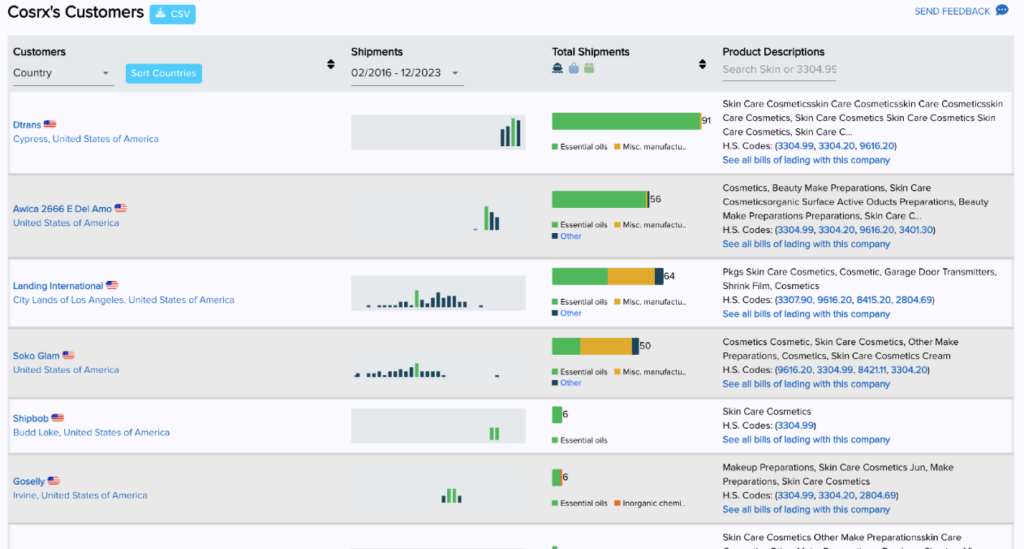Click Budd Lake, United States of America location
1024x549 pixels.
[x=91, y=433]
